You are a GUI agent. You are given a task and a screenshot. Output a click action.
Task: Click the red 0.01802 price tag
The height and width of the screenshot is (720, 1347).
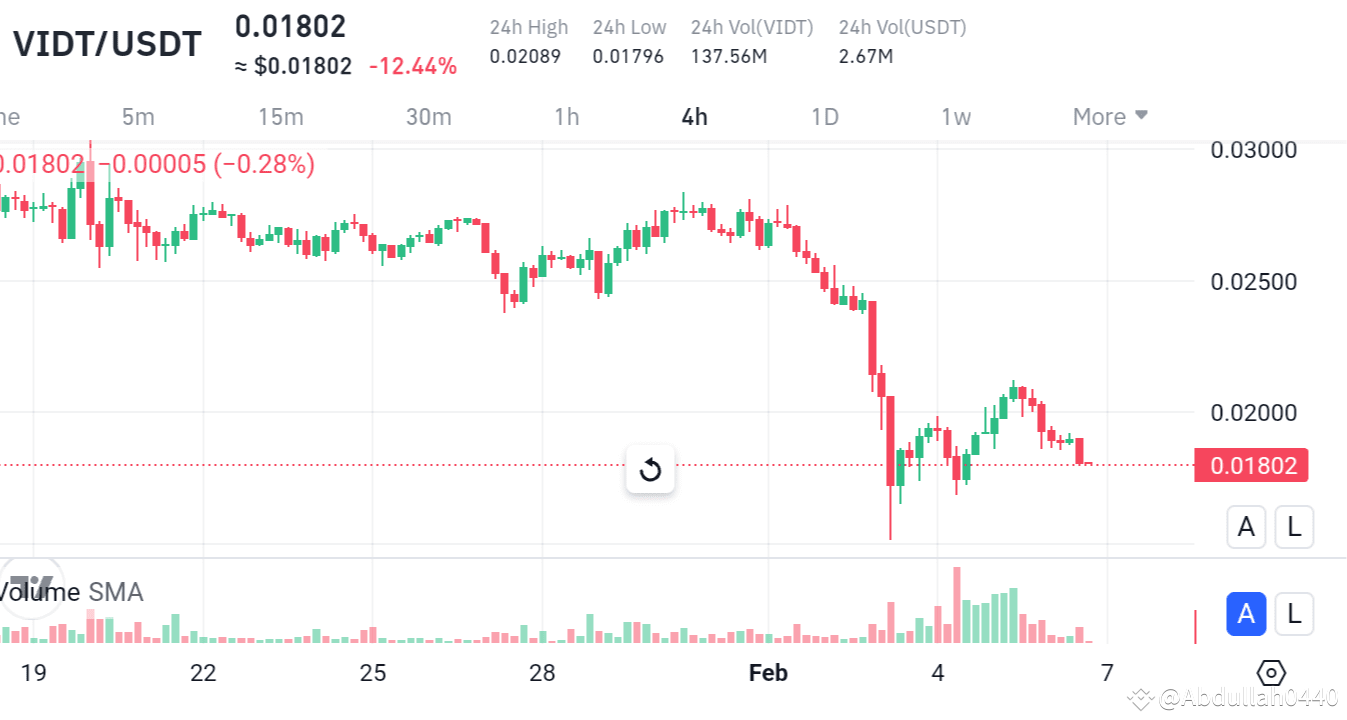1251,465
